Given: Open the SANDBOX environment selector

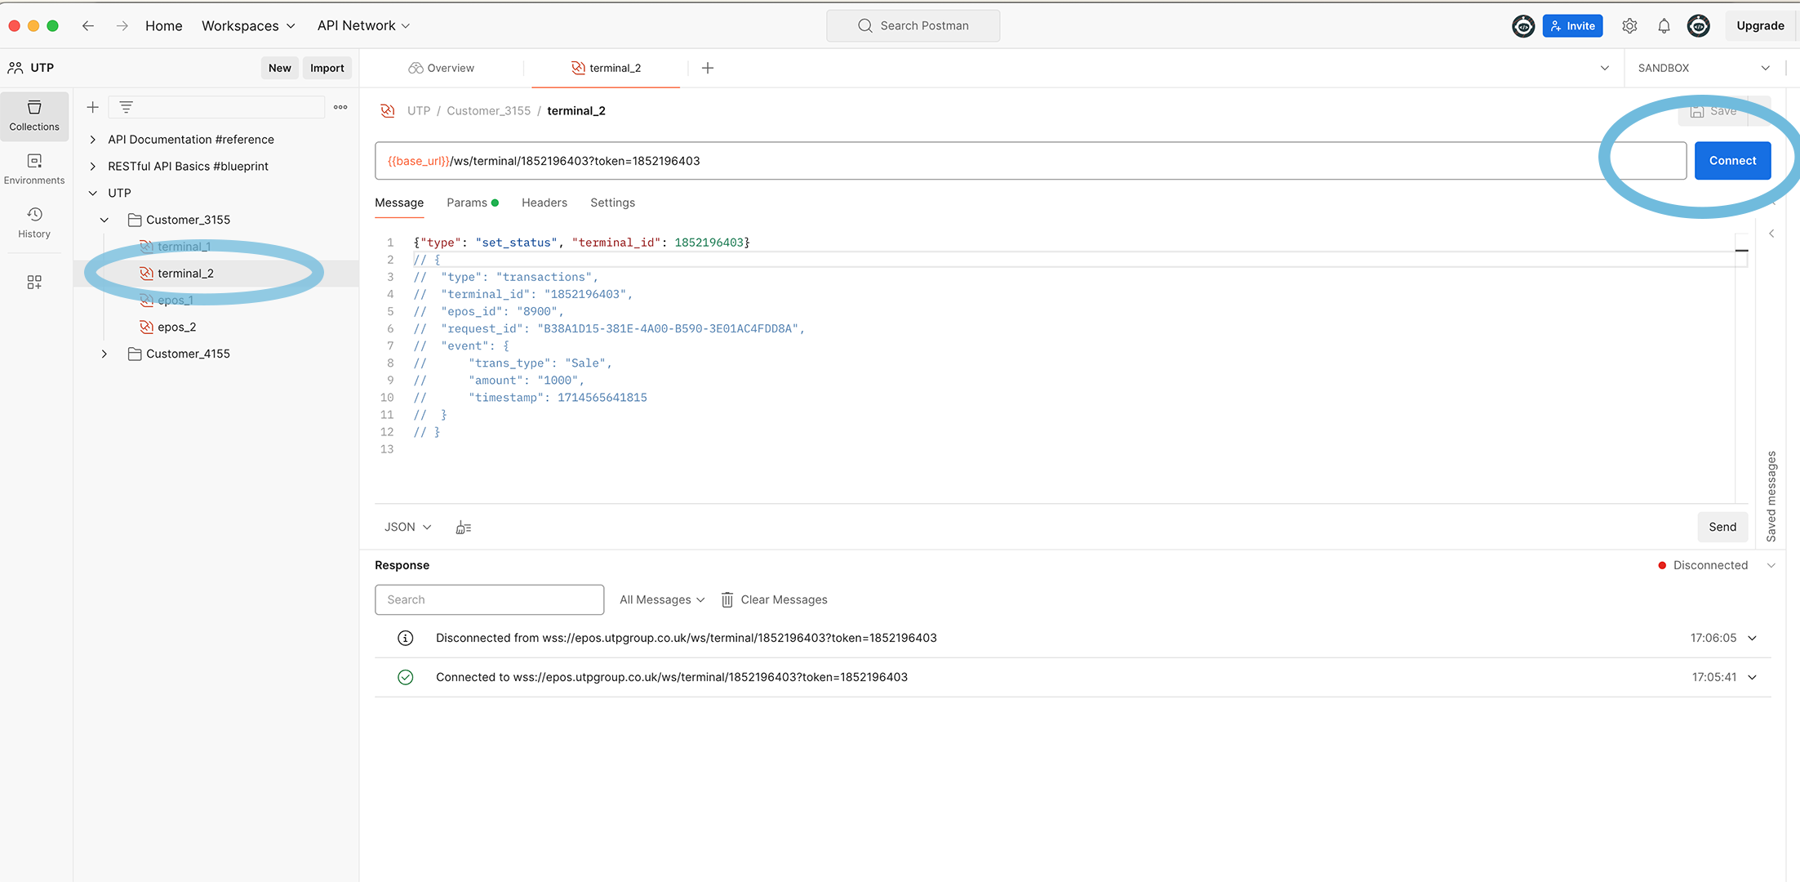Looking at the screenshot, I should click(1703, 68).
